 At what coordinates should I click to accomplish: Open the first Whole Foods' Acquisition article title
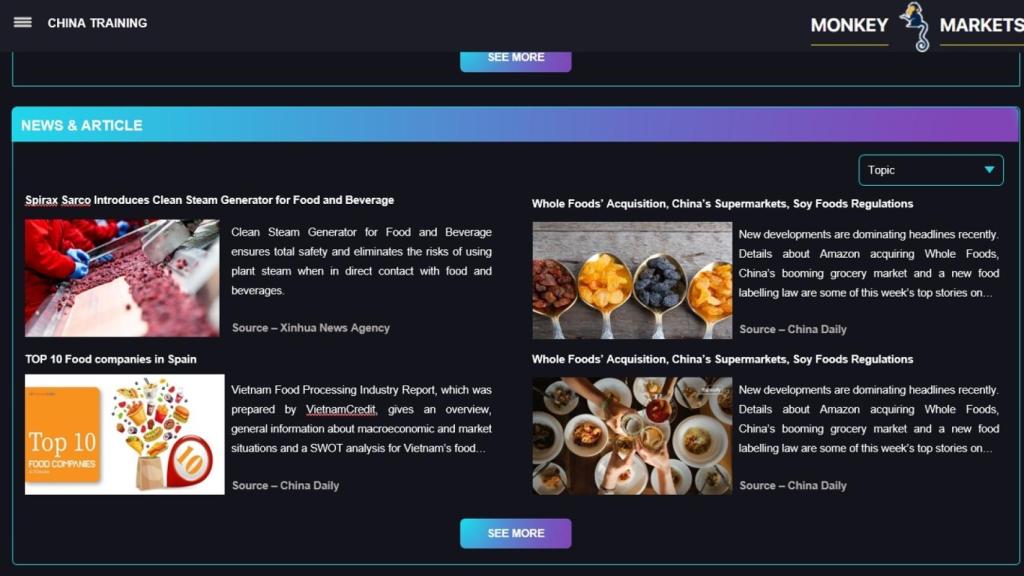pos(722,204)
